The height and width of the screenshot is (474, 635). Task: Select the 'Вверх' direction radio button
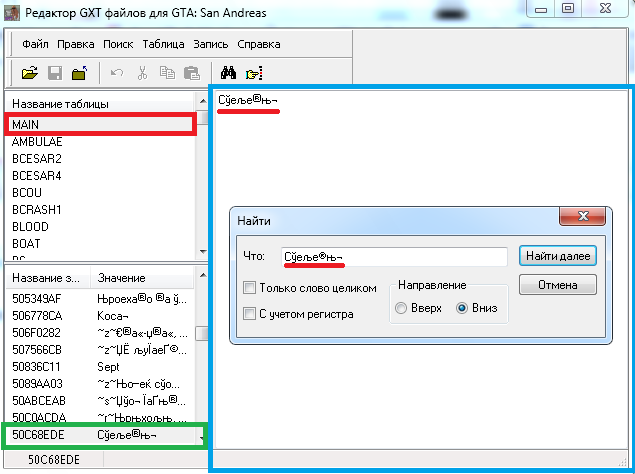point(402,308)
